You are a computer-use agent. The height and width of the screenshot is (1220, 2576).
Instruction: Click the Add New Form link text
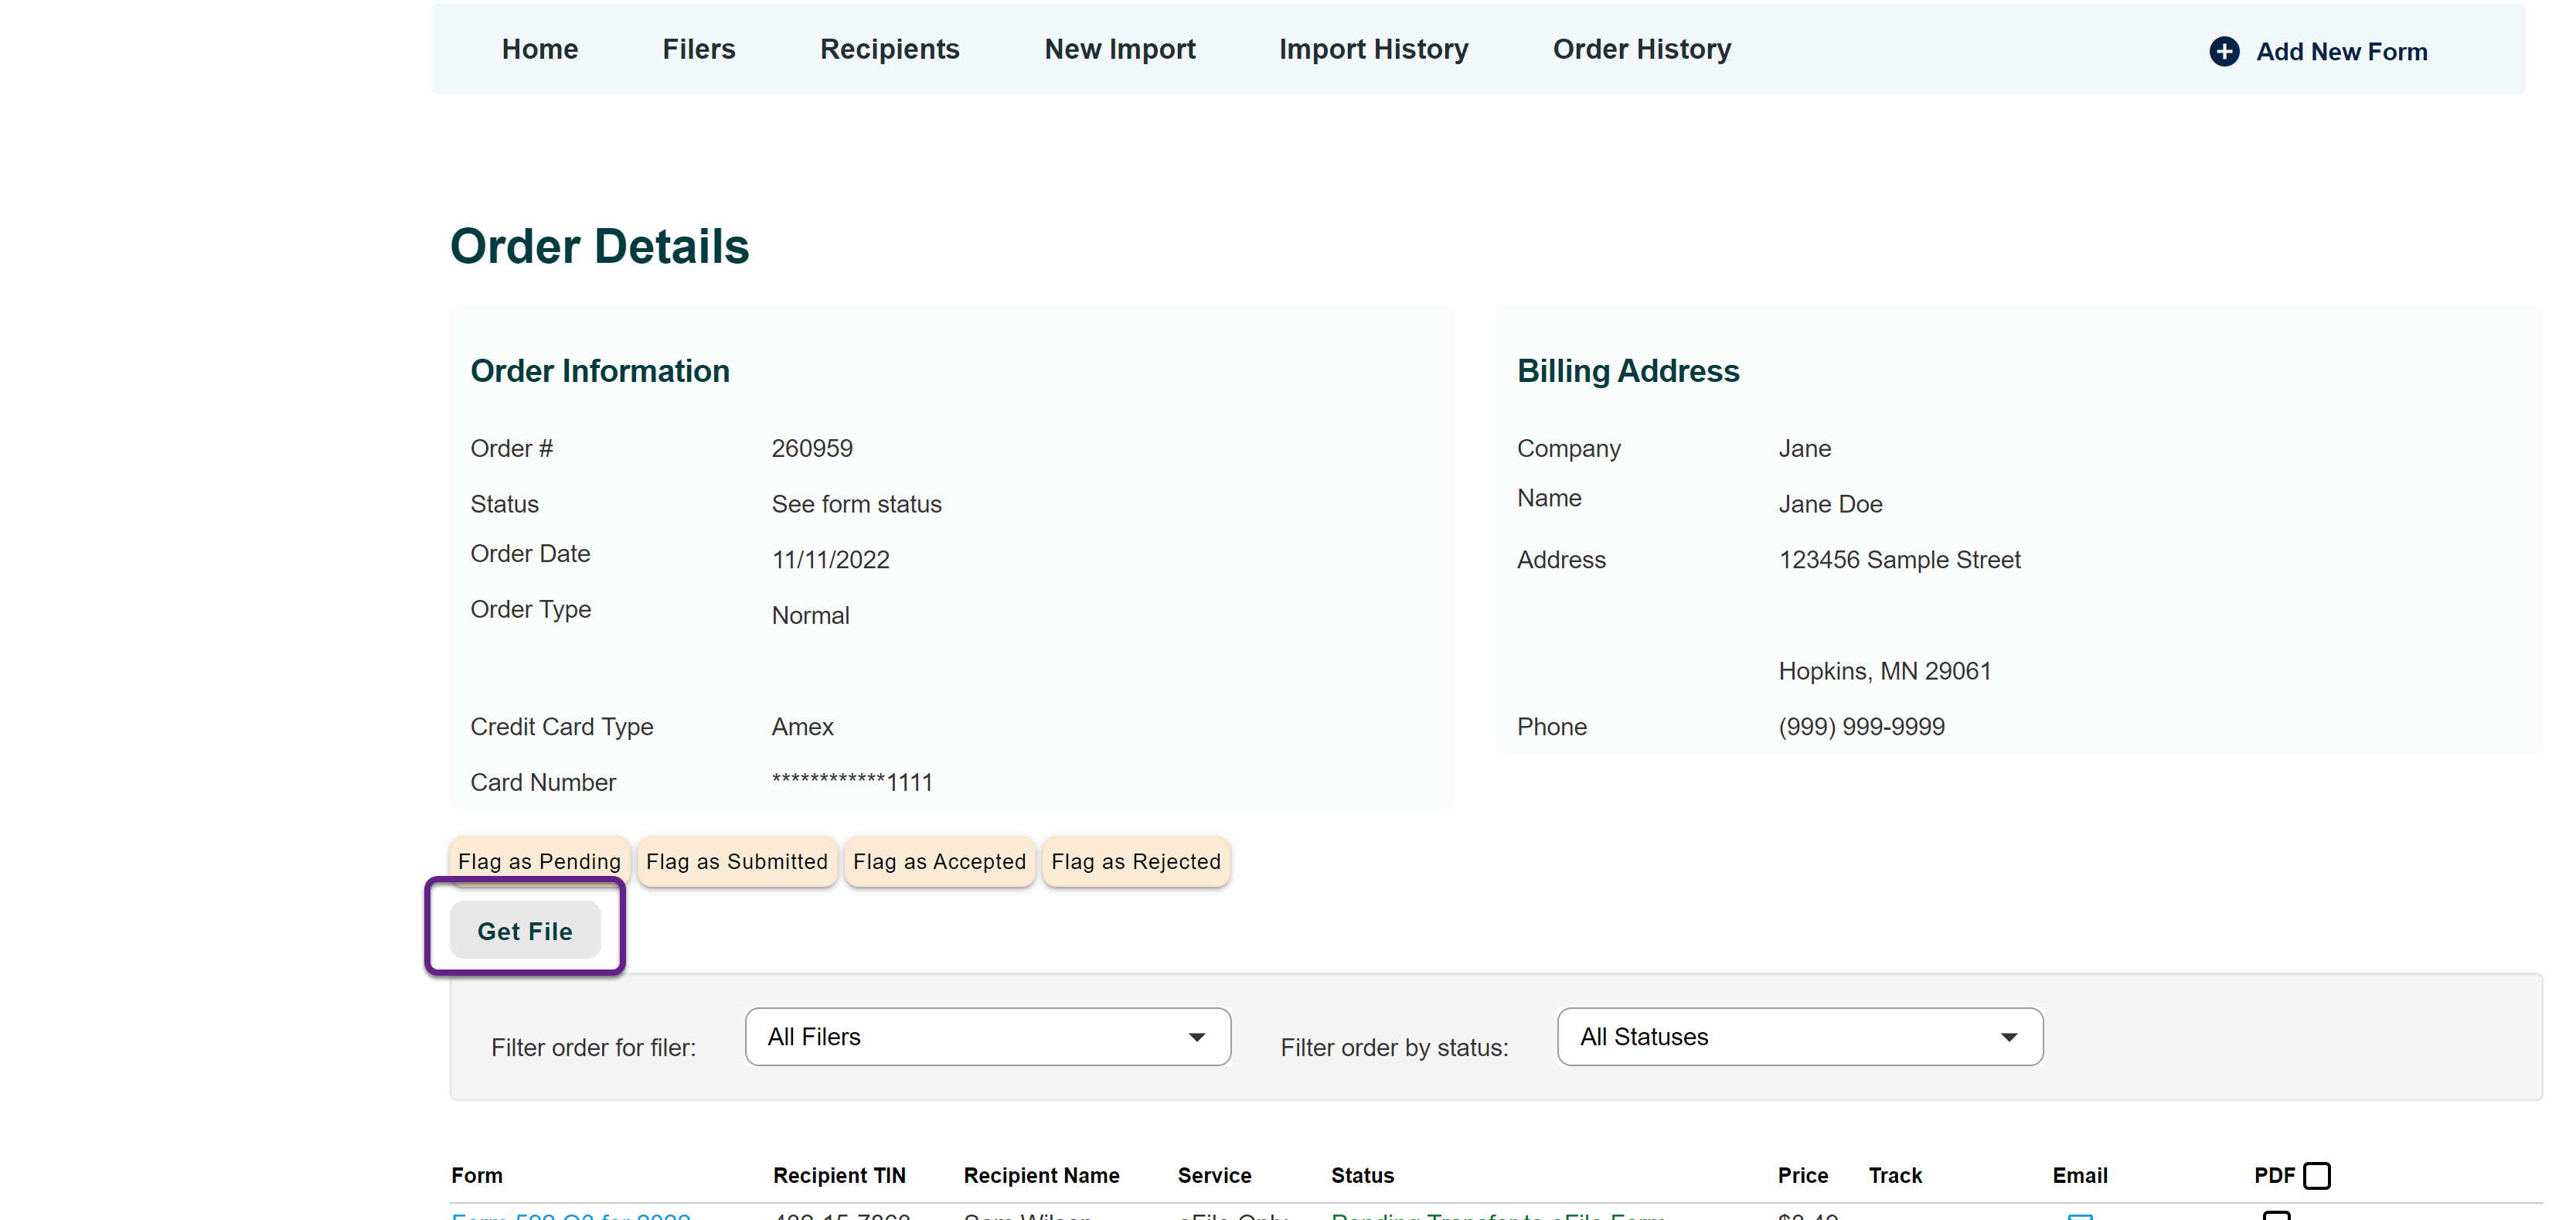(x=2340, y=51)
